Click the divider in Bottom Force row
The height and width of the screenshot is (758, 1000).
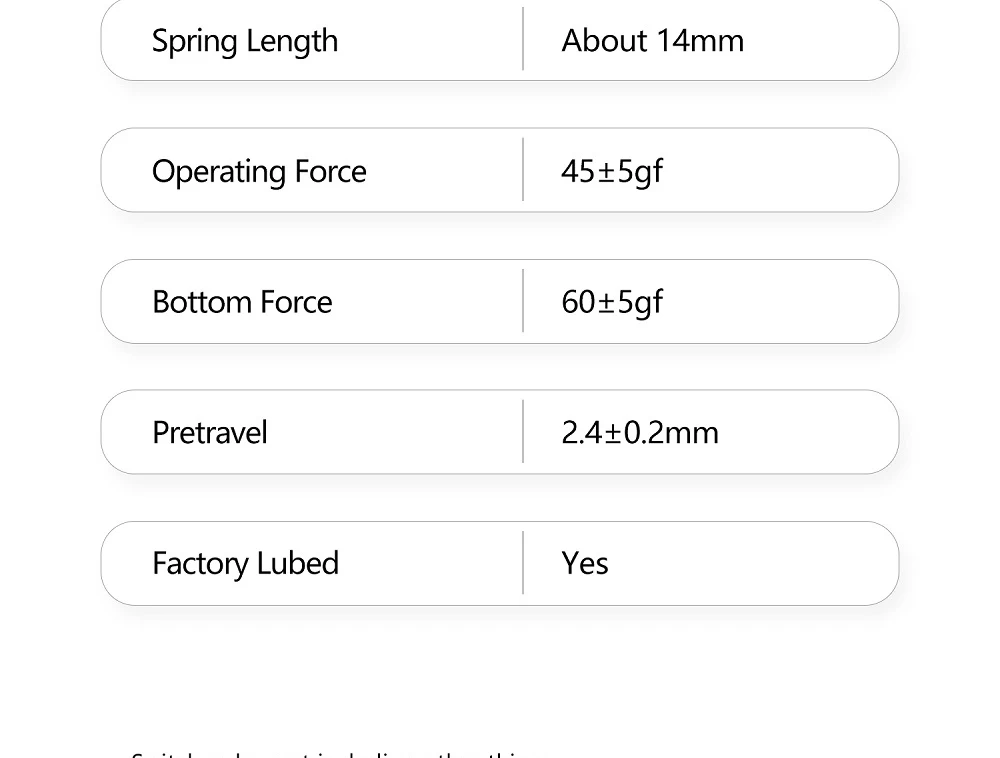click(523, 301)
